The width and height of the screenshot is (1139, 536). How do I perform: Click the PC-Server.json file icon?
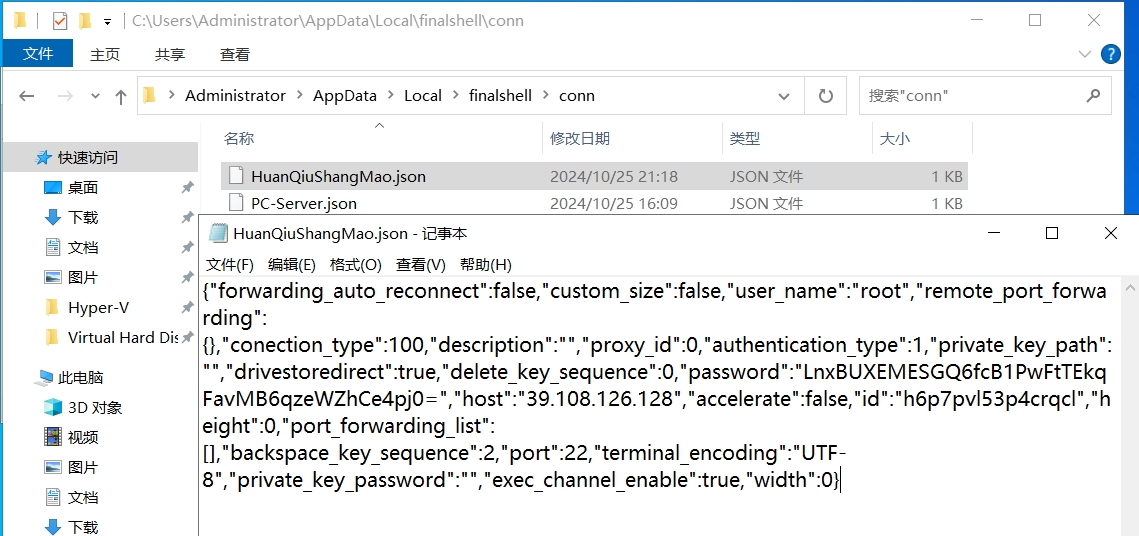[235, 203]
